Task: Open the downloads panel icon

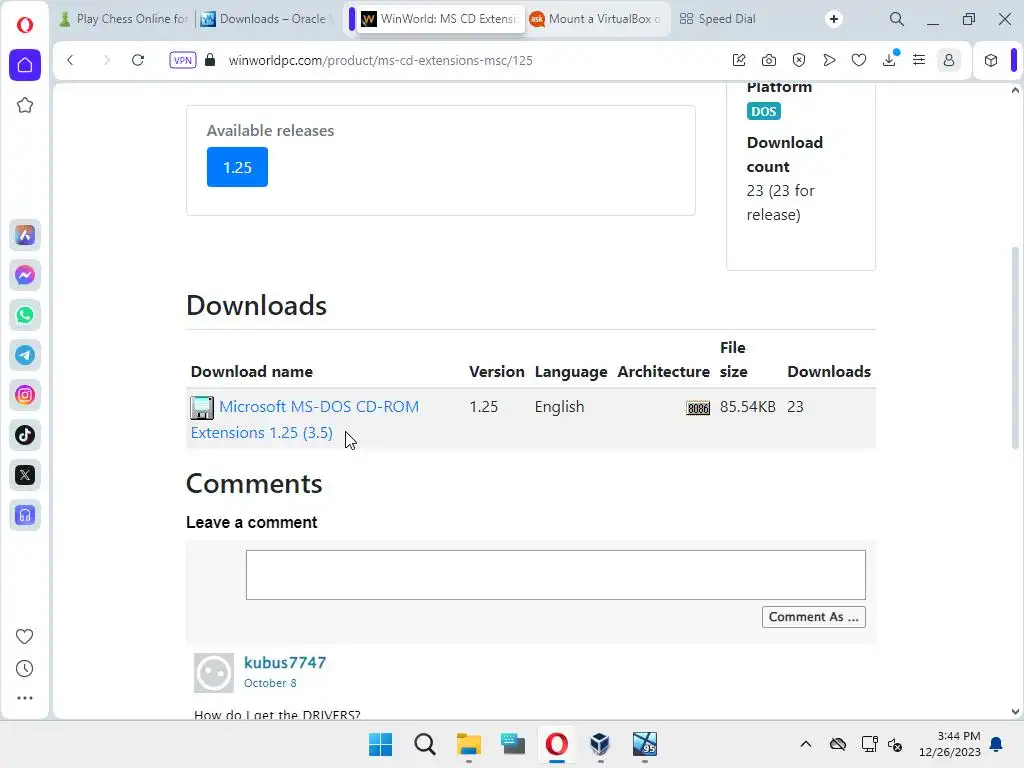Action: pos(889,59)
